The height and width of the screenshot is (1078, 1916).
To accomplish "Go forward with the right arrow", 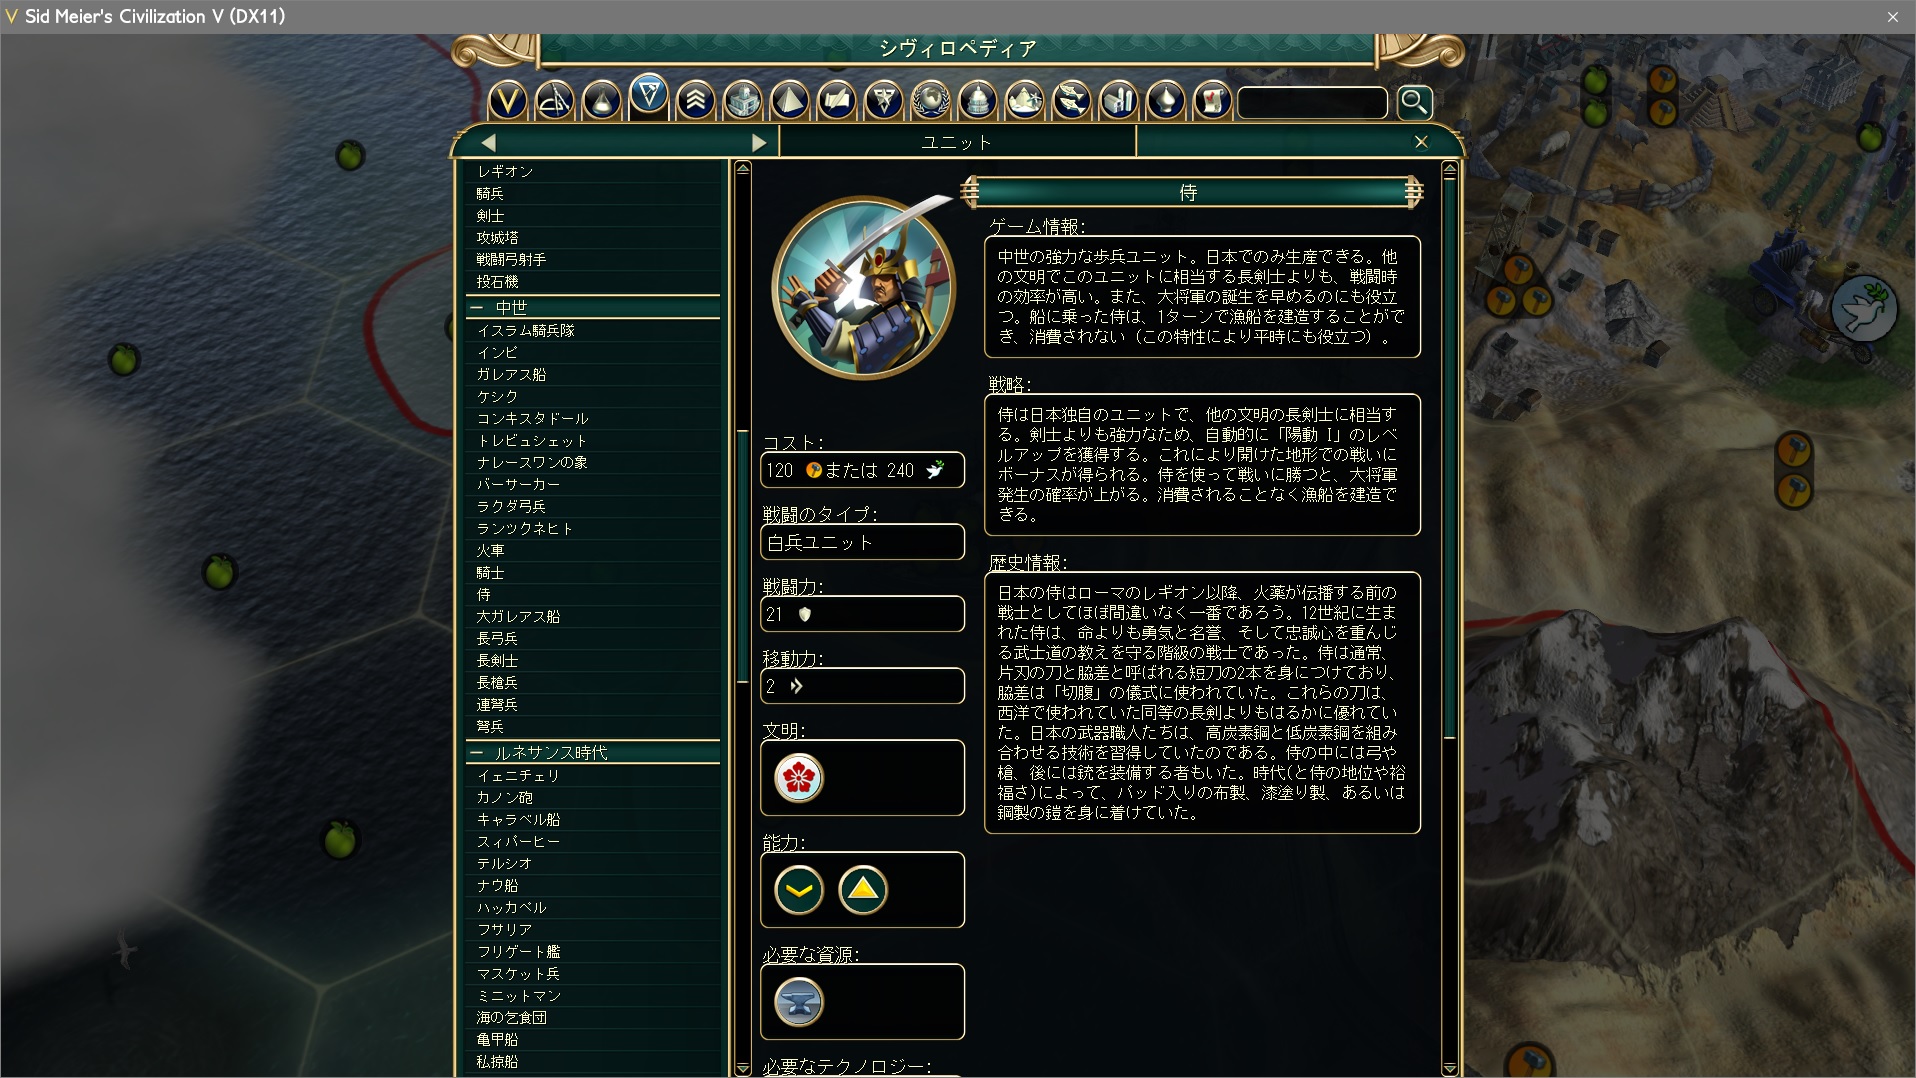I will 759,143.
